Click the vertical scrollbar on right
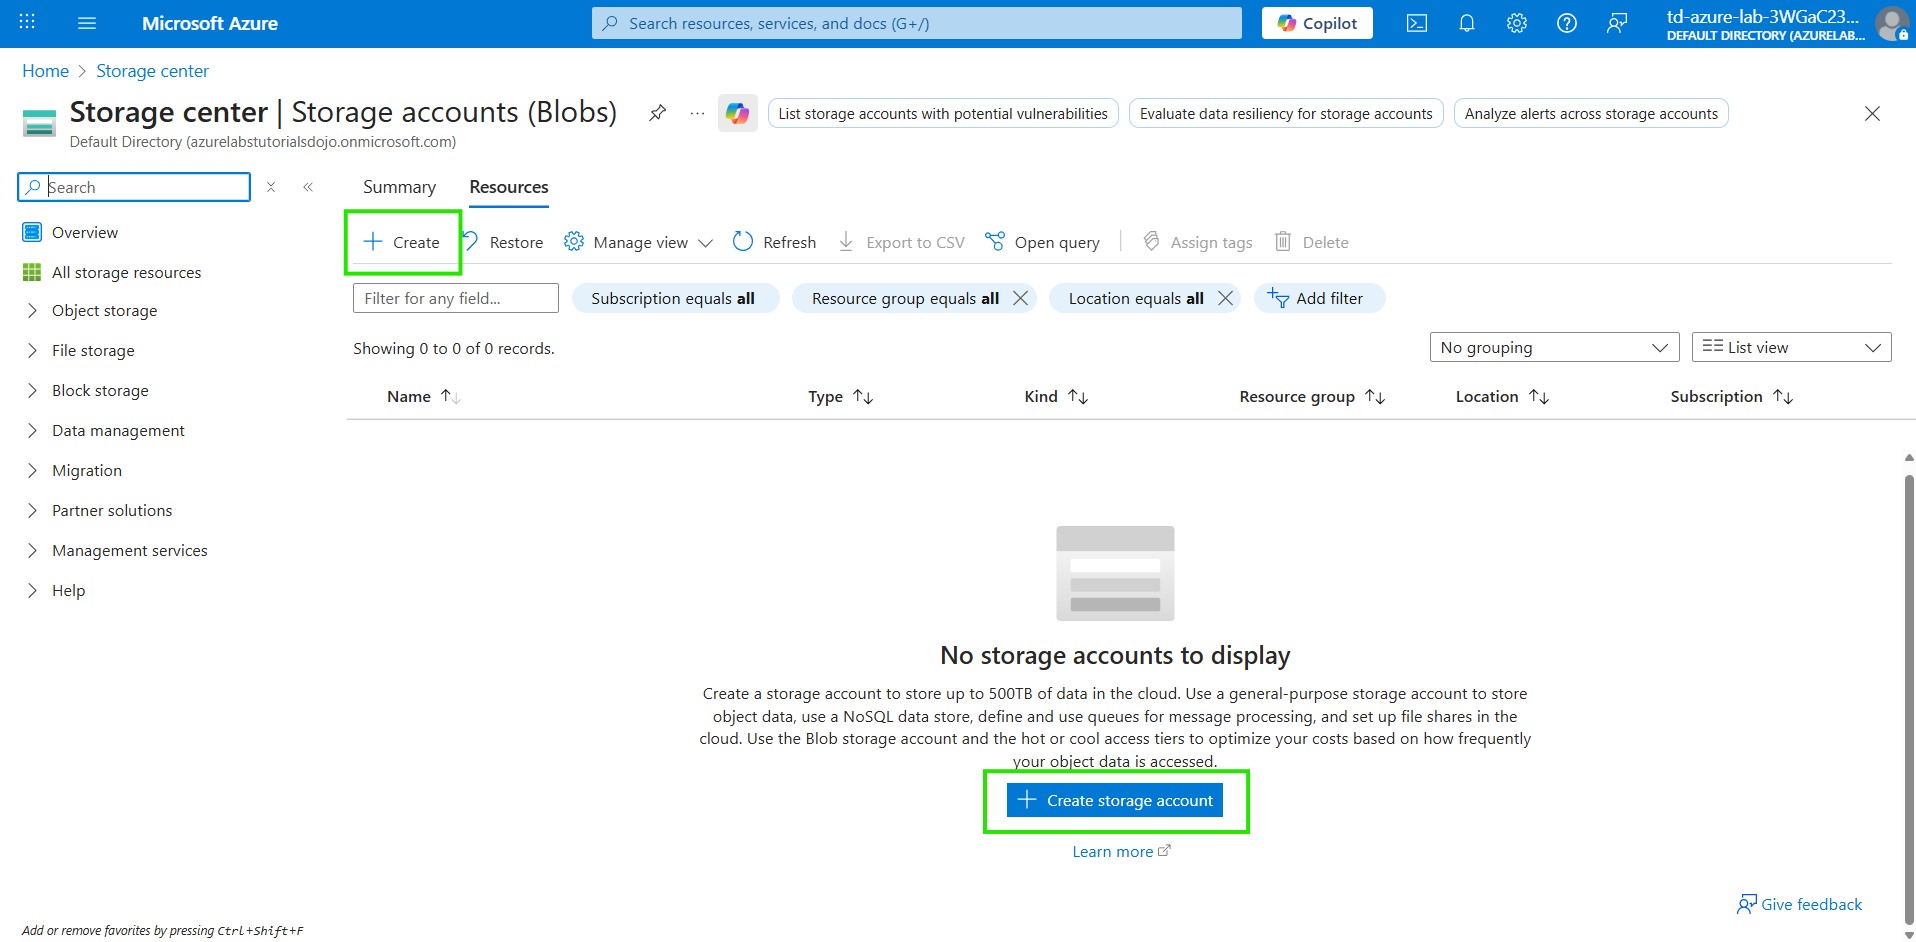1916x942 pixels. [x=1908, y=690]
